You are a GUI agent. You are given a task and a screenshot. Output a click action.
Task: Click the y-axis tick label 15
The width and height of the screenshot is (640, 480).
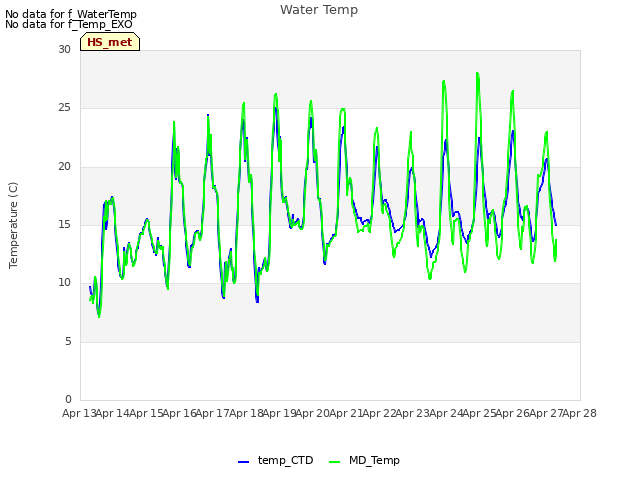[64, 224]
